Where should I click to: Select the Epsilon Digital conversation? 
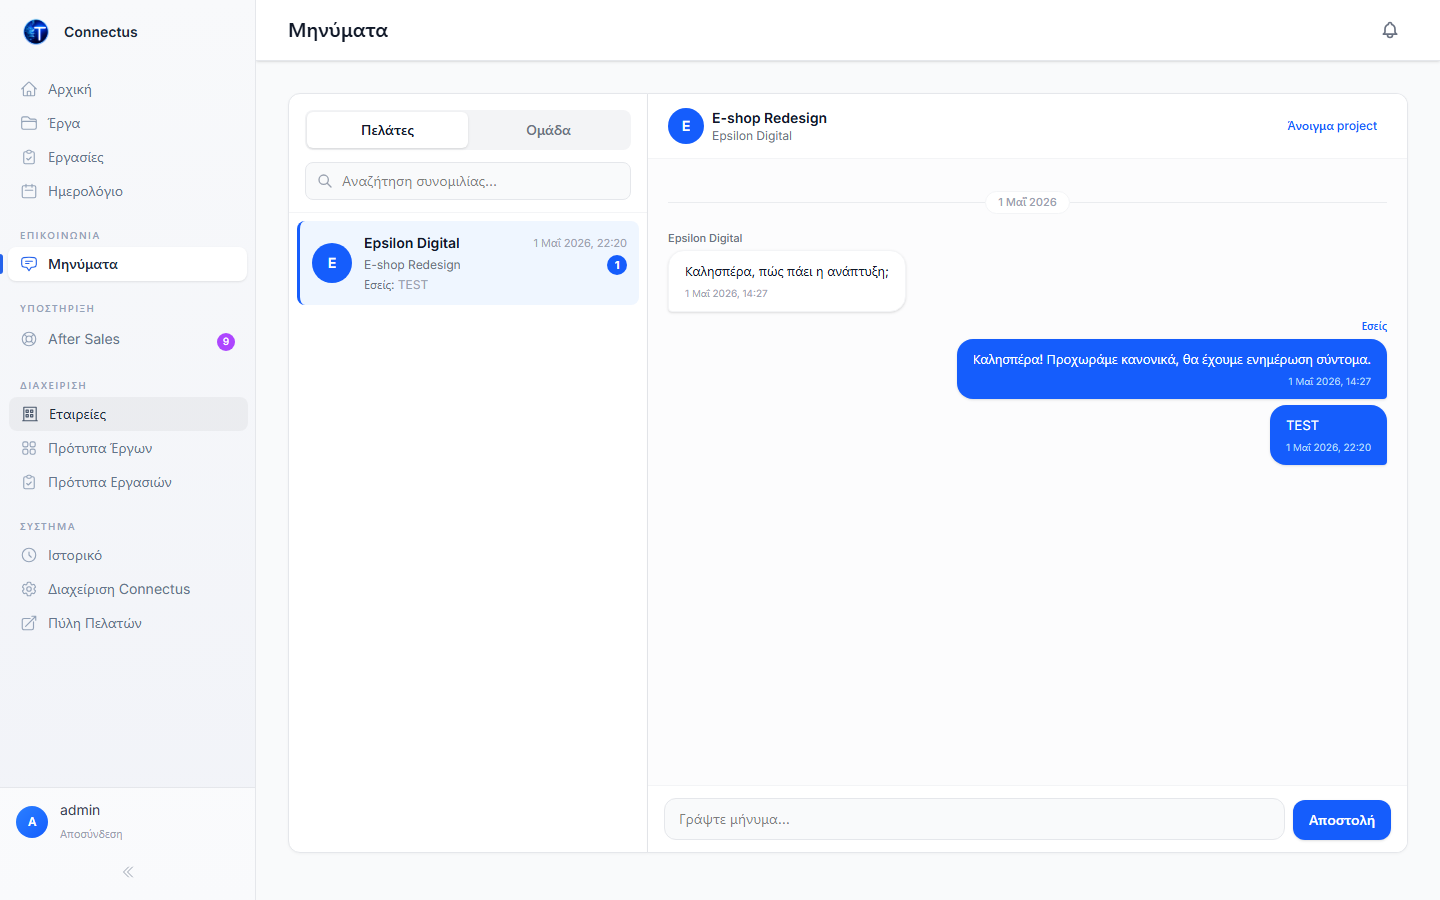coord(468,263)
